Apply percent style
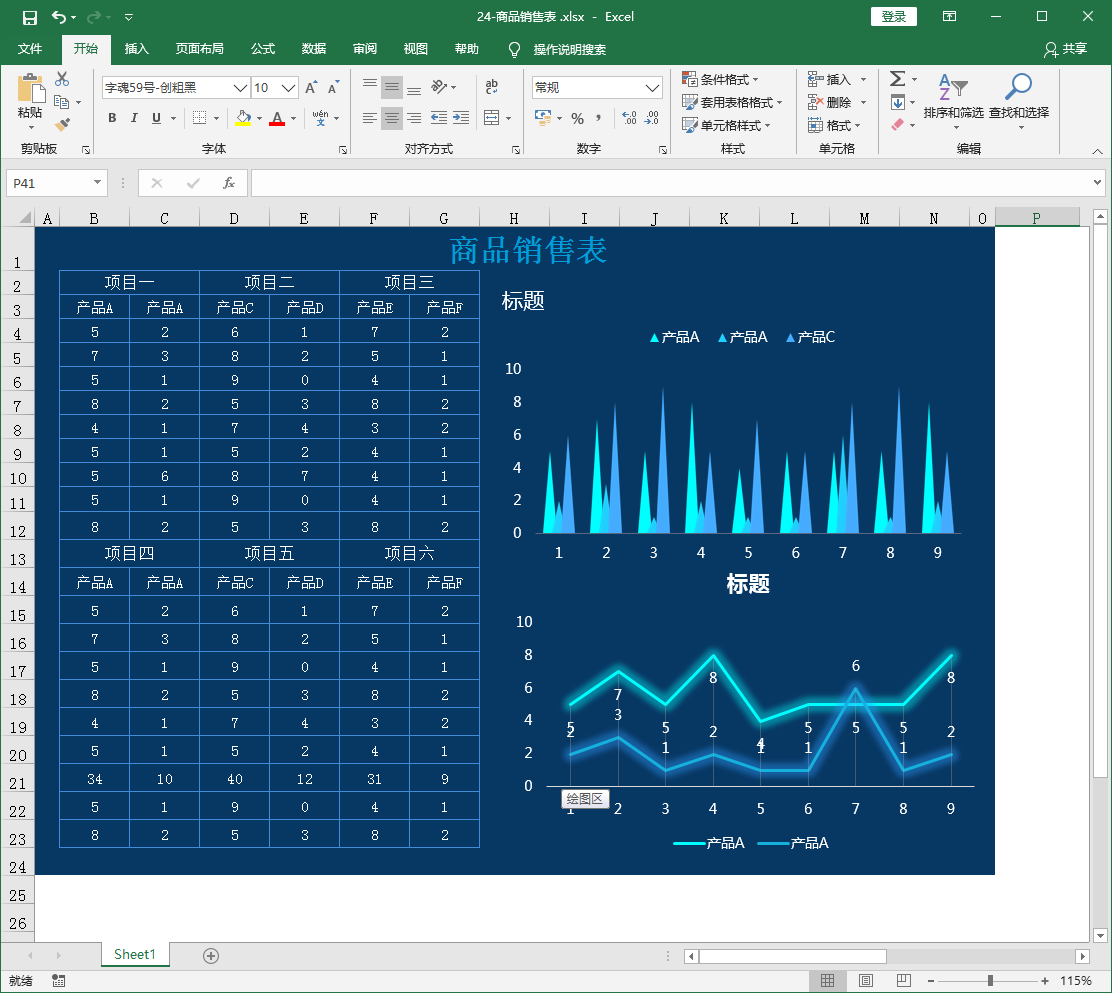The width and height of the screenshot is (1112, 993). pos(578,118)
